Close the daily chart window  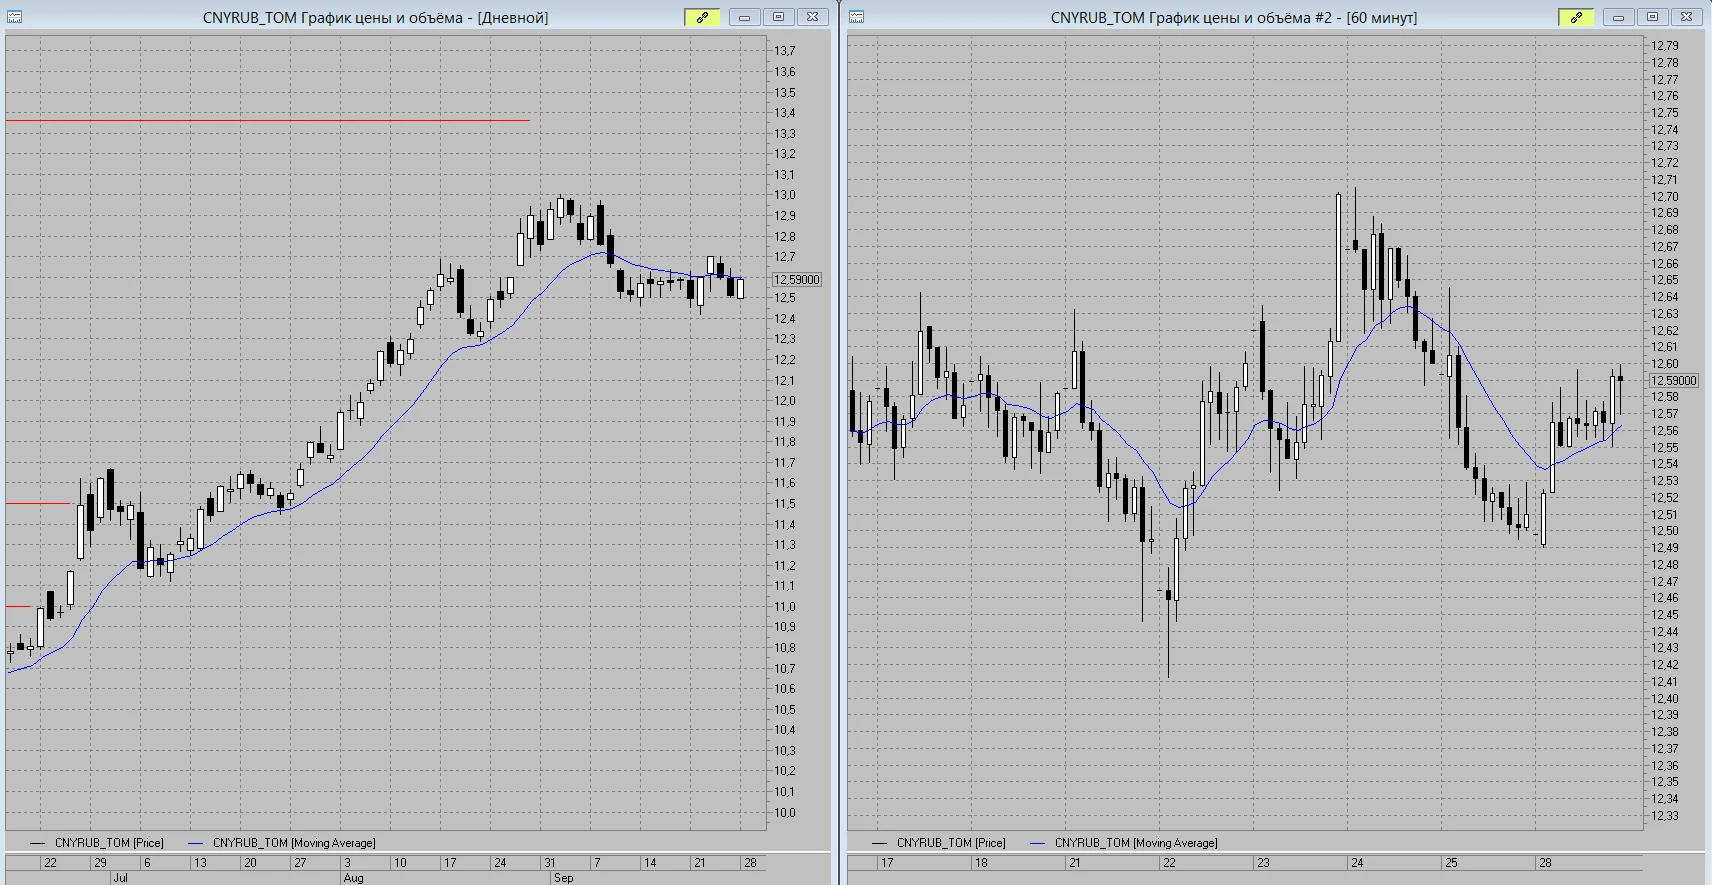tap(813, 17)
